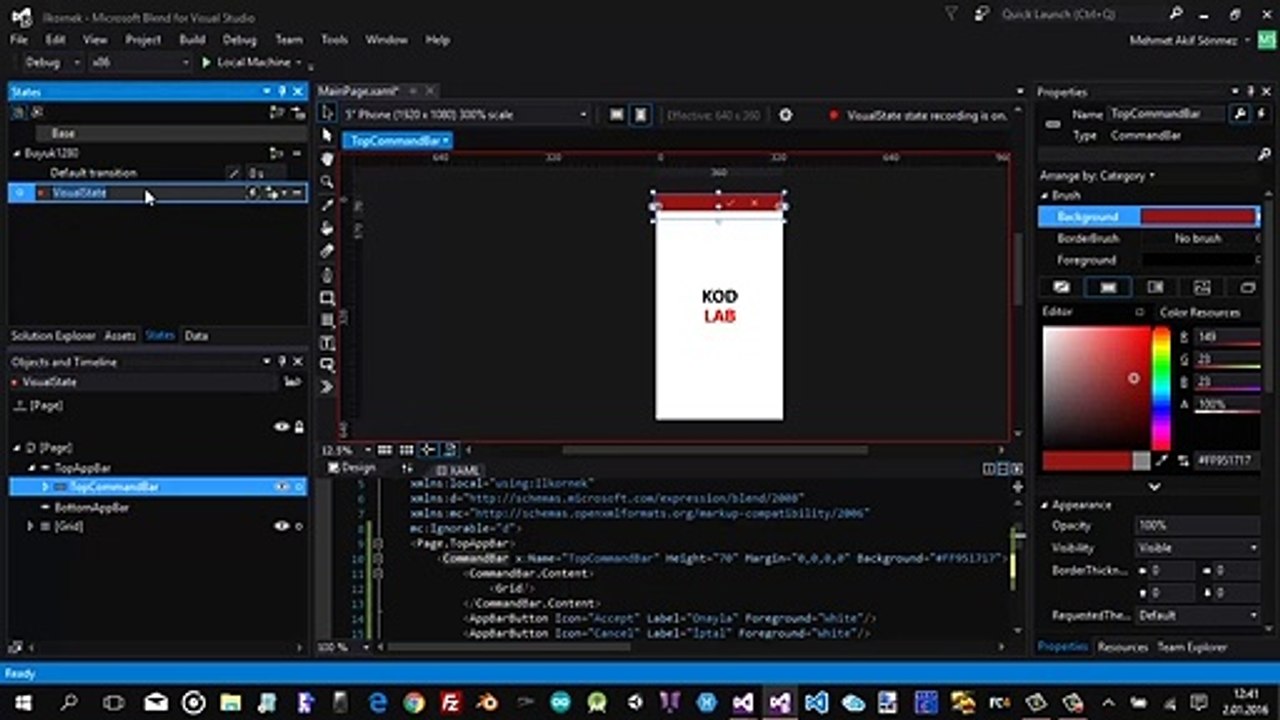Click the Properties wrench button

coord(1240,114)
